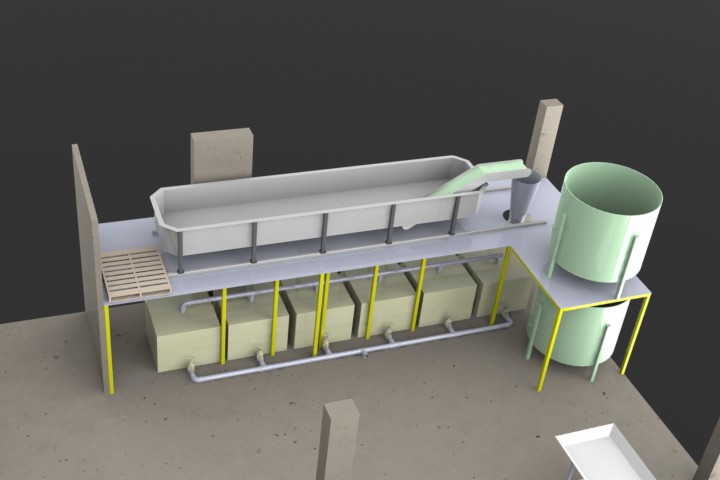Click the tall concrete column behind hopper
The image size is (720, 480).
(x=545, y=138)
